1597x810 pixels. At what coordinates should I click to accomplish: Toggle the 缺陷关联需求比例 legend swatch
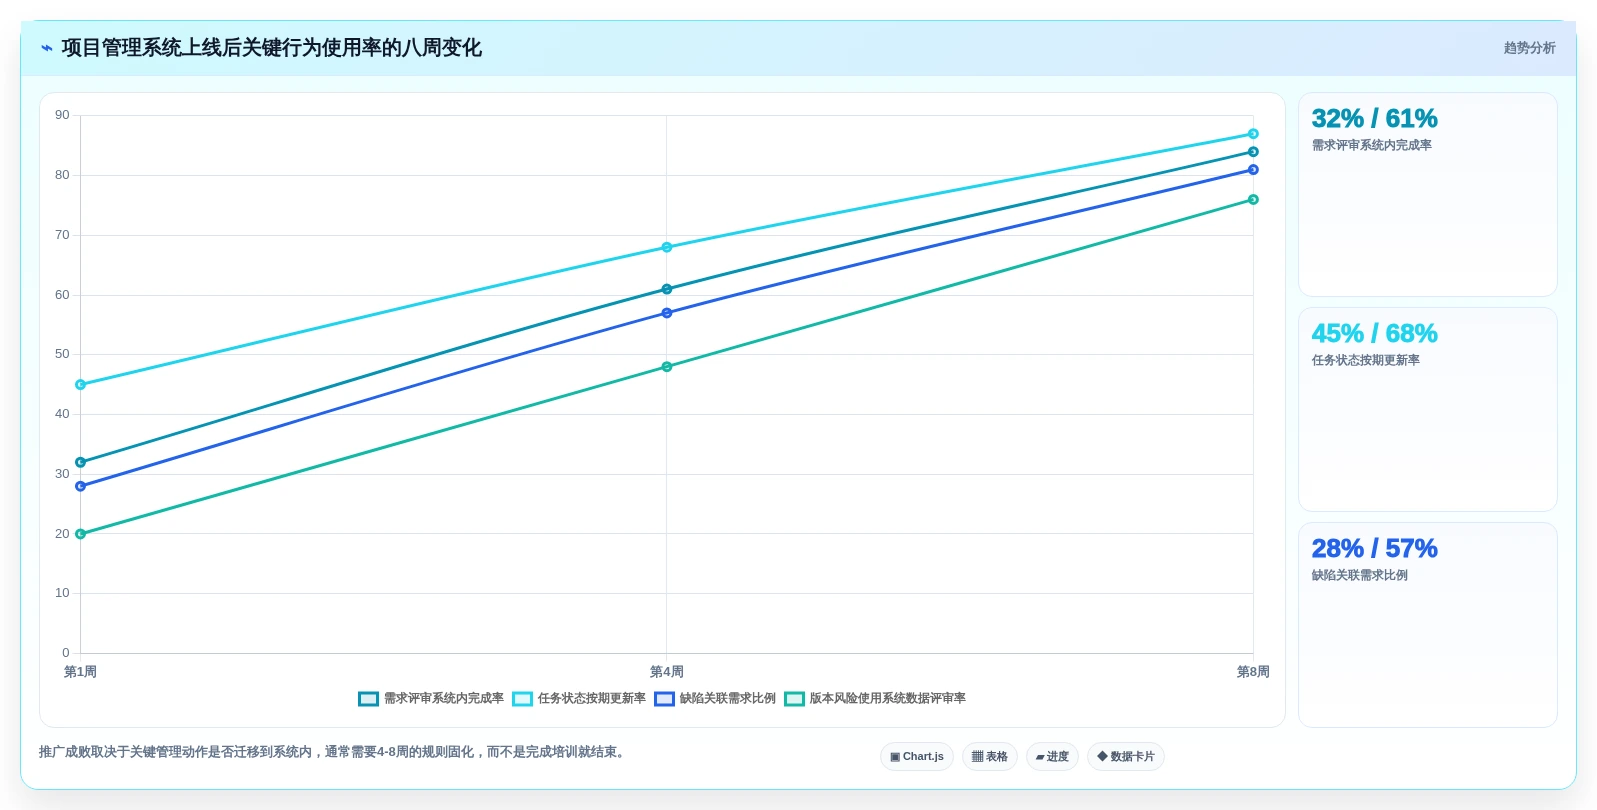click(x=665, y=699)
